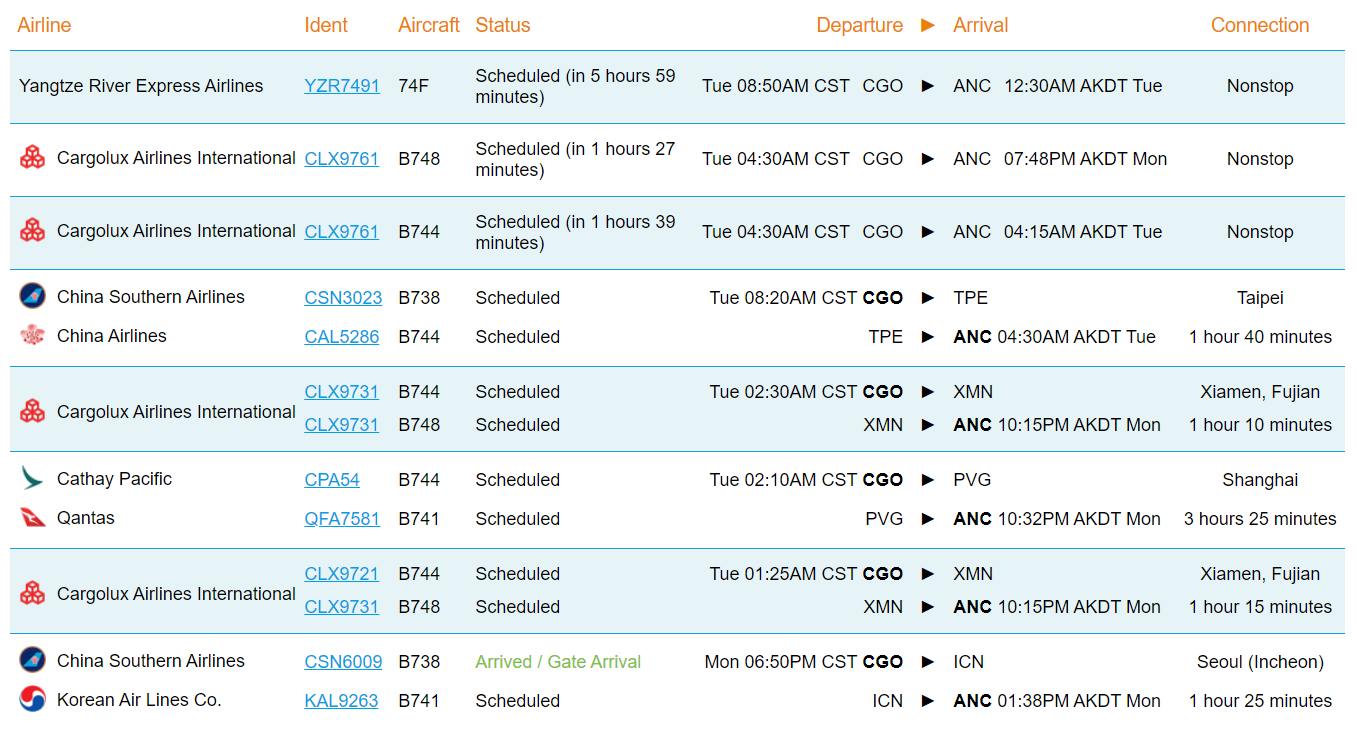Click the China Southern logo beside CSN3023
1357x735 pixels.
coord(33,296)
